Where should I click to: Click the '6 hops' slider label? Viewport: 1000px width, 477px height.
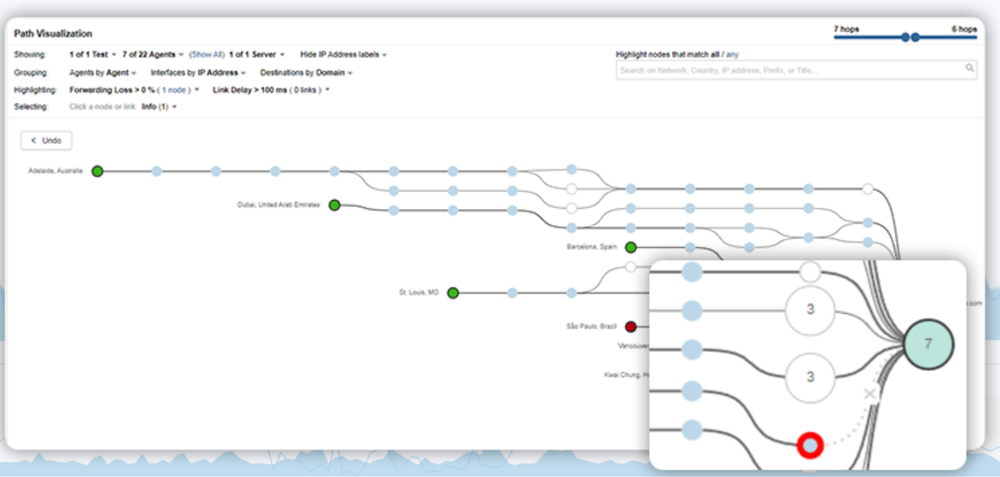pos(964,29)
